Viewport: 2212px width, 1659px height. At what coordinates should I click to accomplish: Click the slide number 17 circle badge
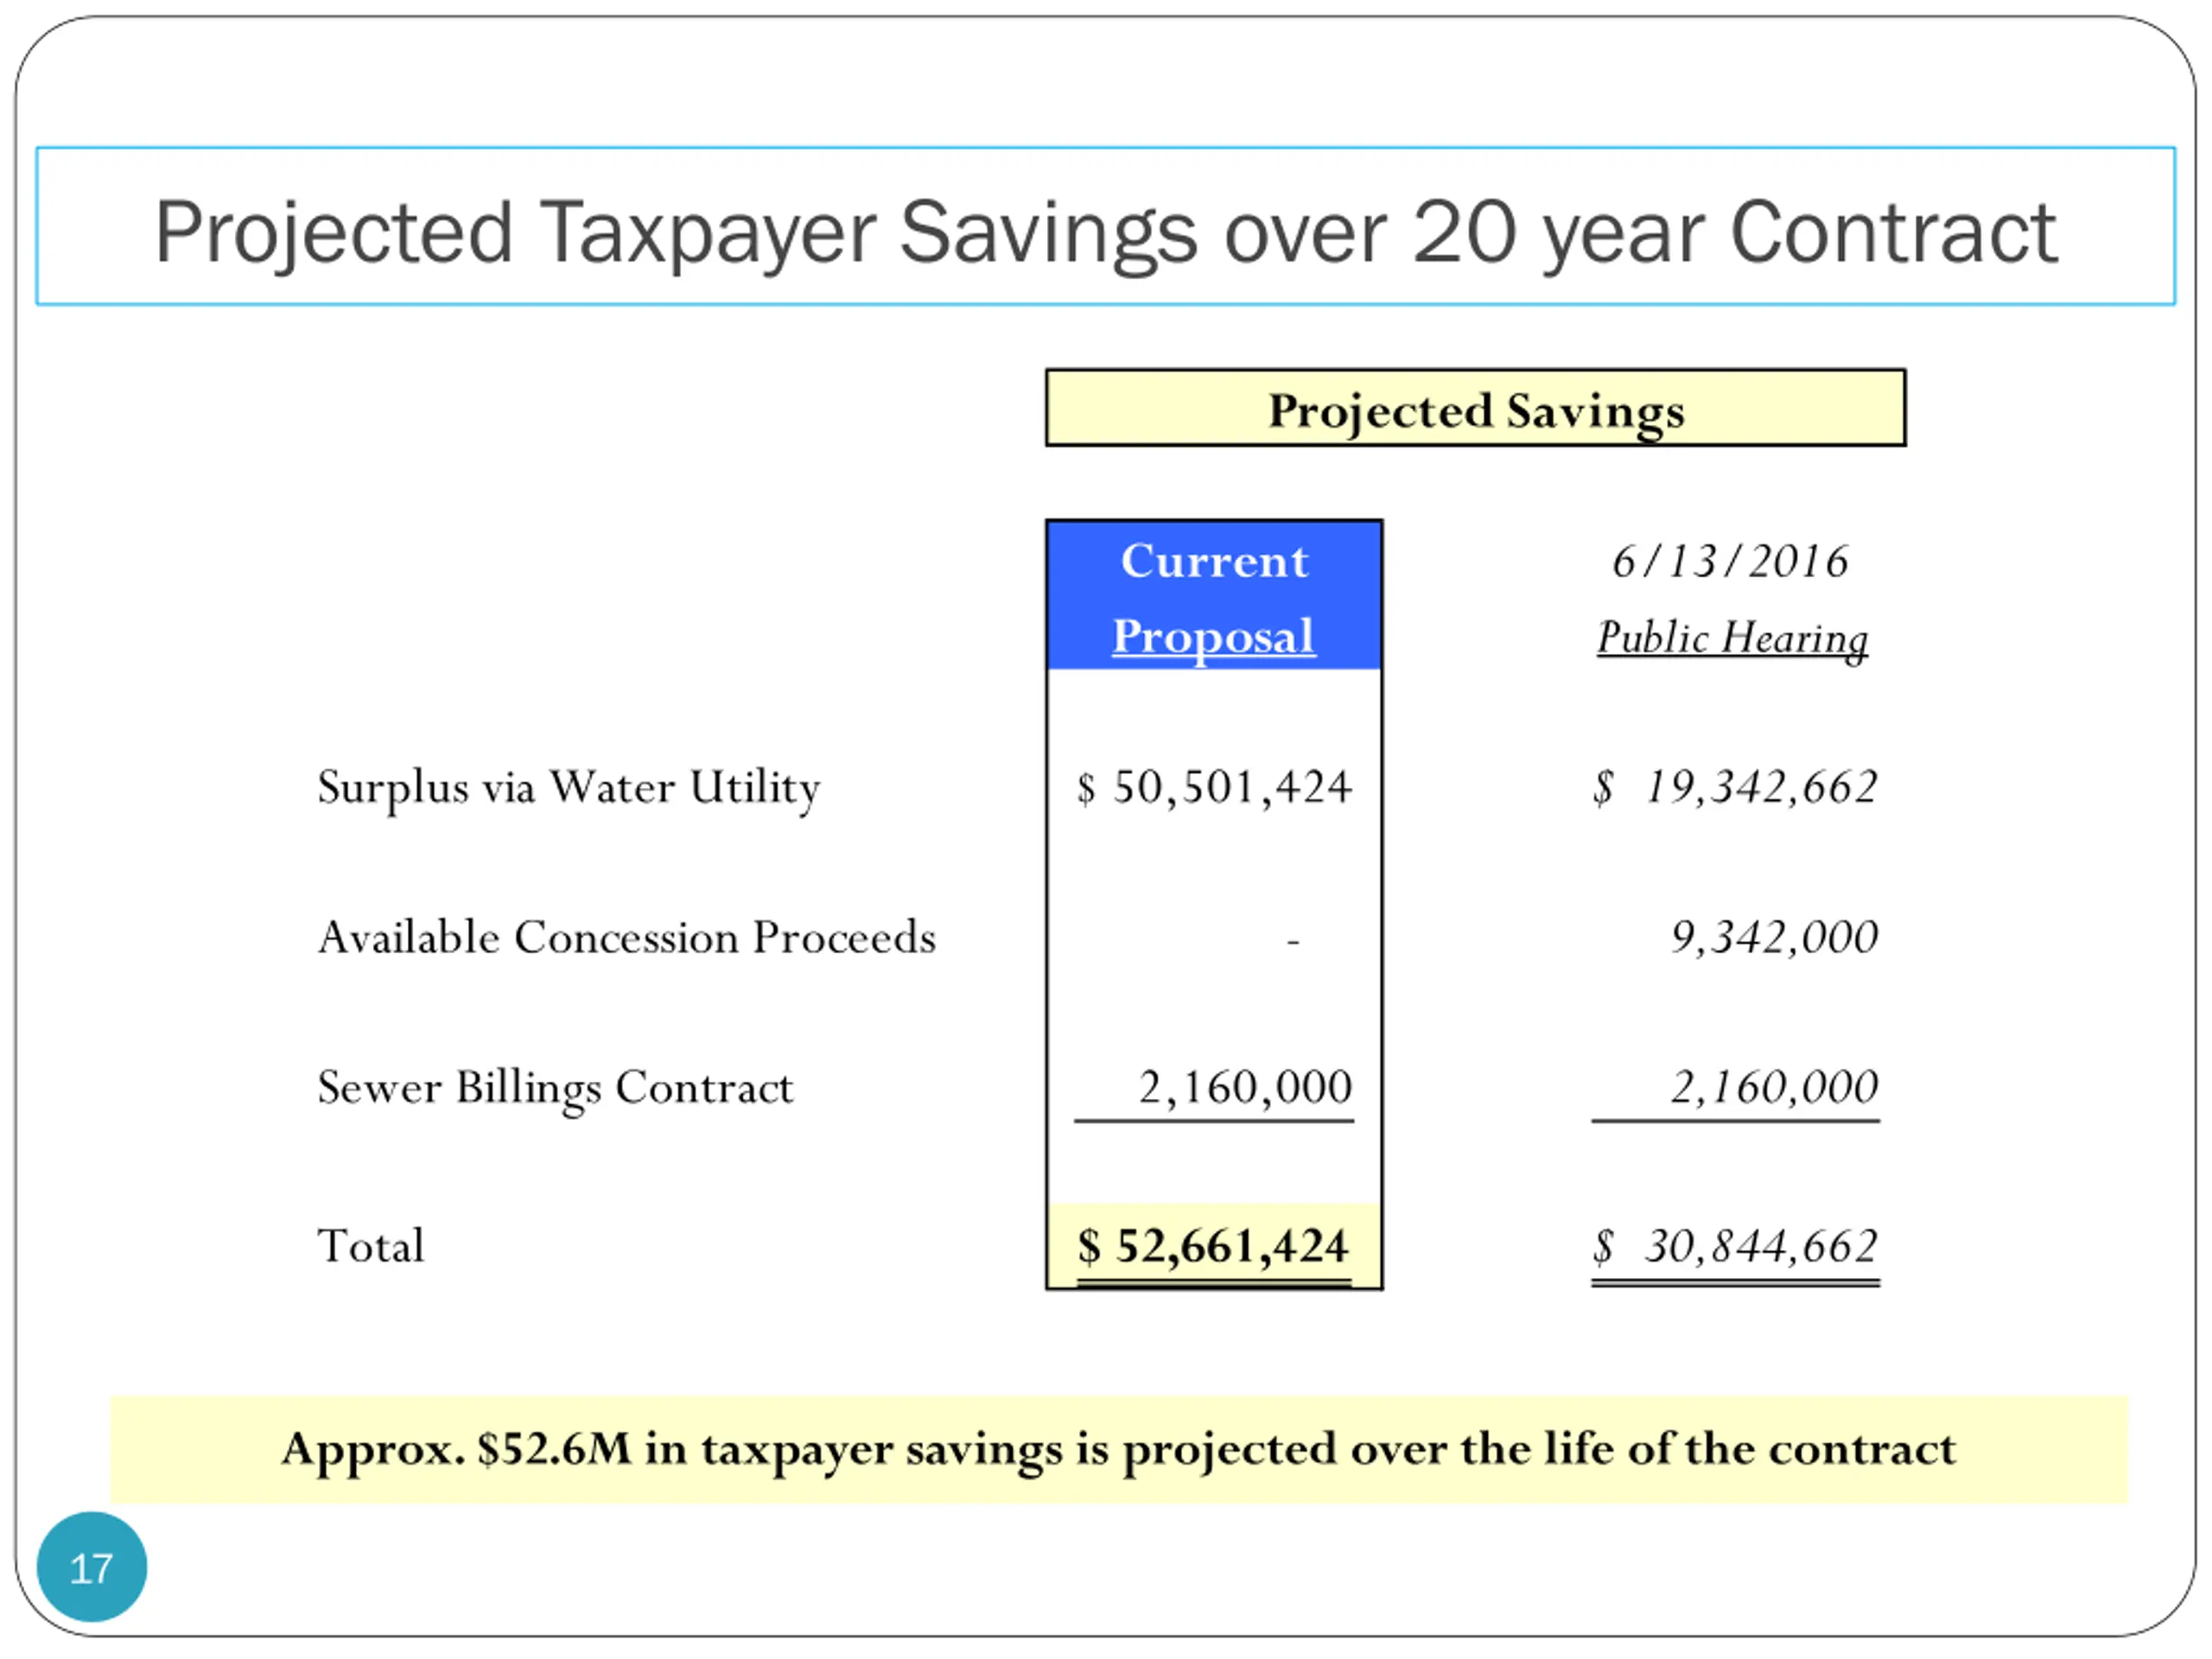point(91,1567)
